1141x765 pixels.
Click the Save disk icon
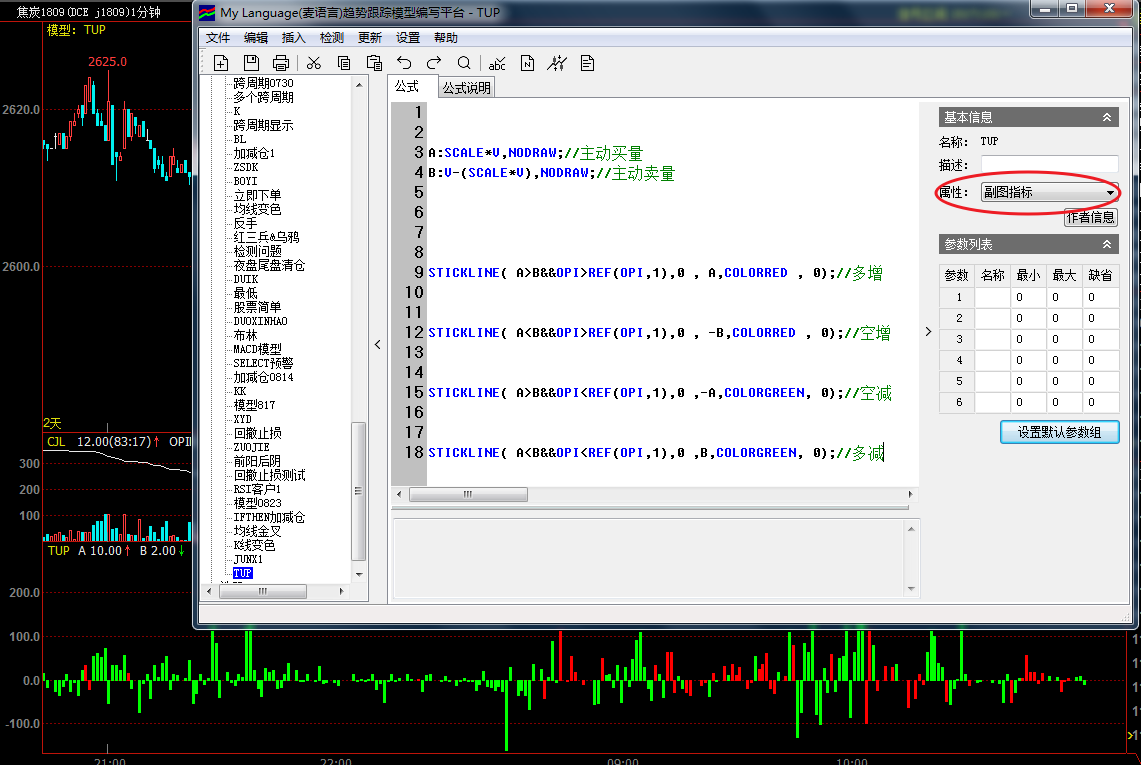coord(252,63)
